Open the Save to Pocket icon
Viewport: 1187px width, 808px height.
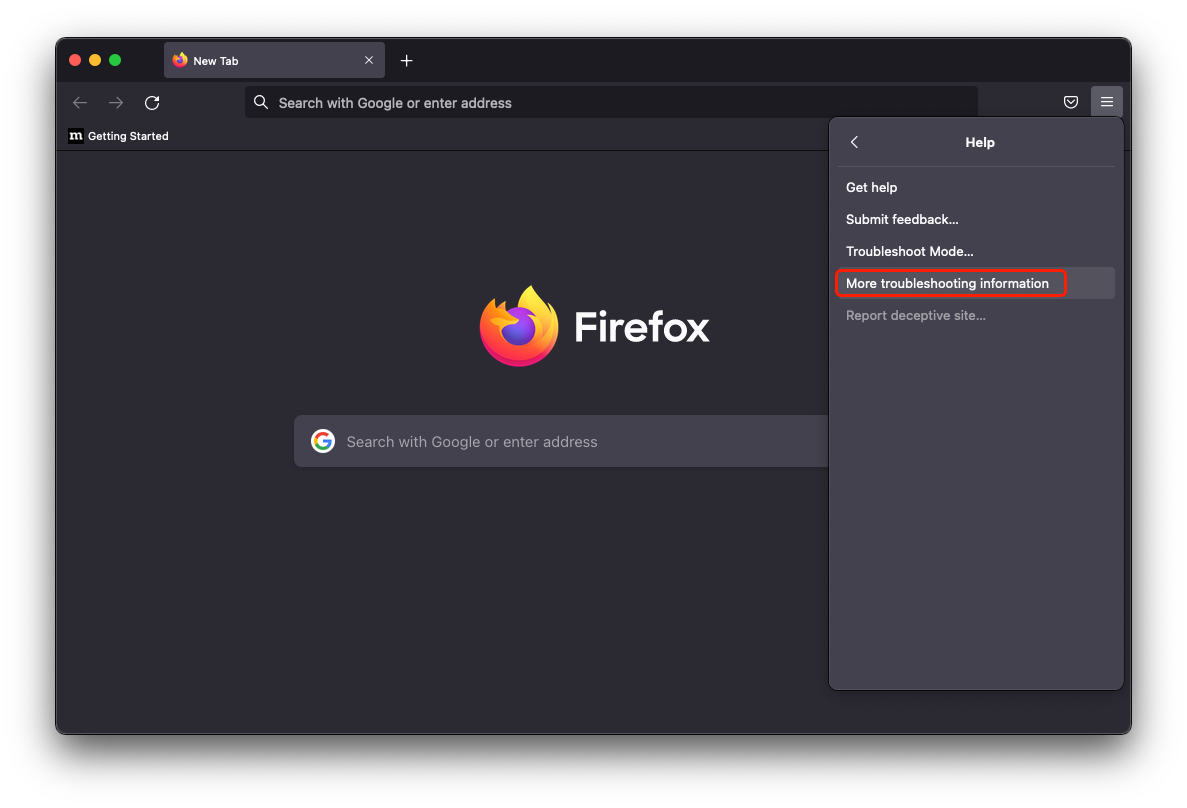click(x=1070, y=102)
